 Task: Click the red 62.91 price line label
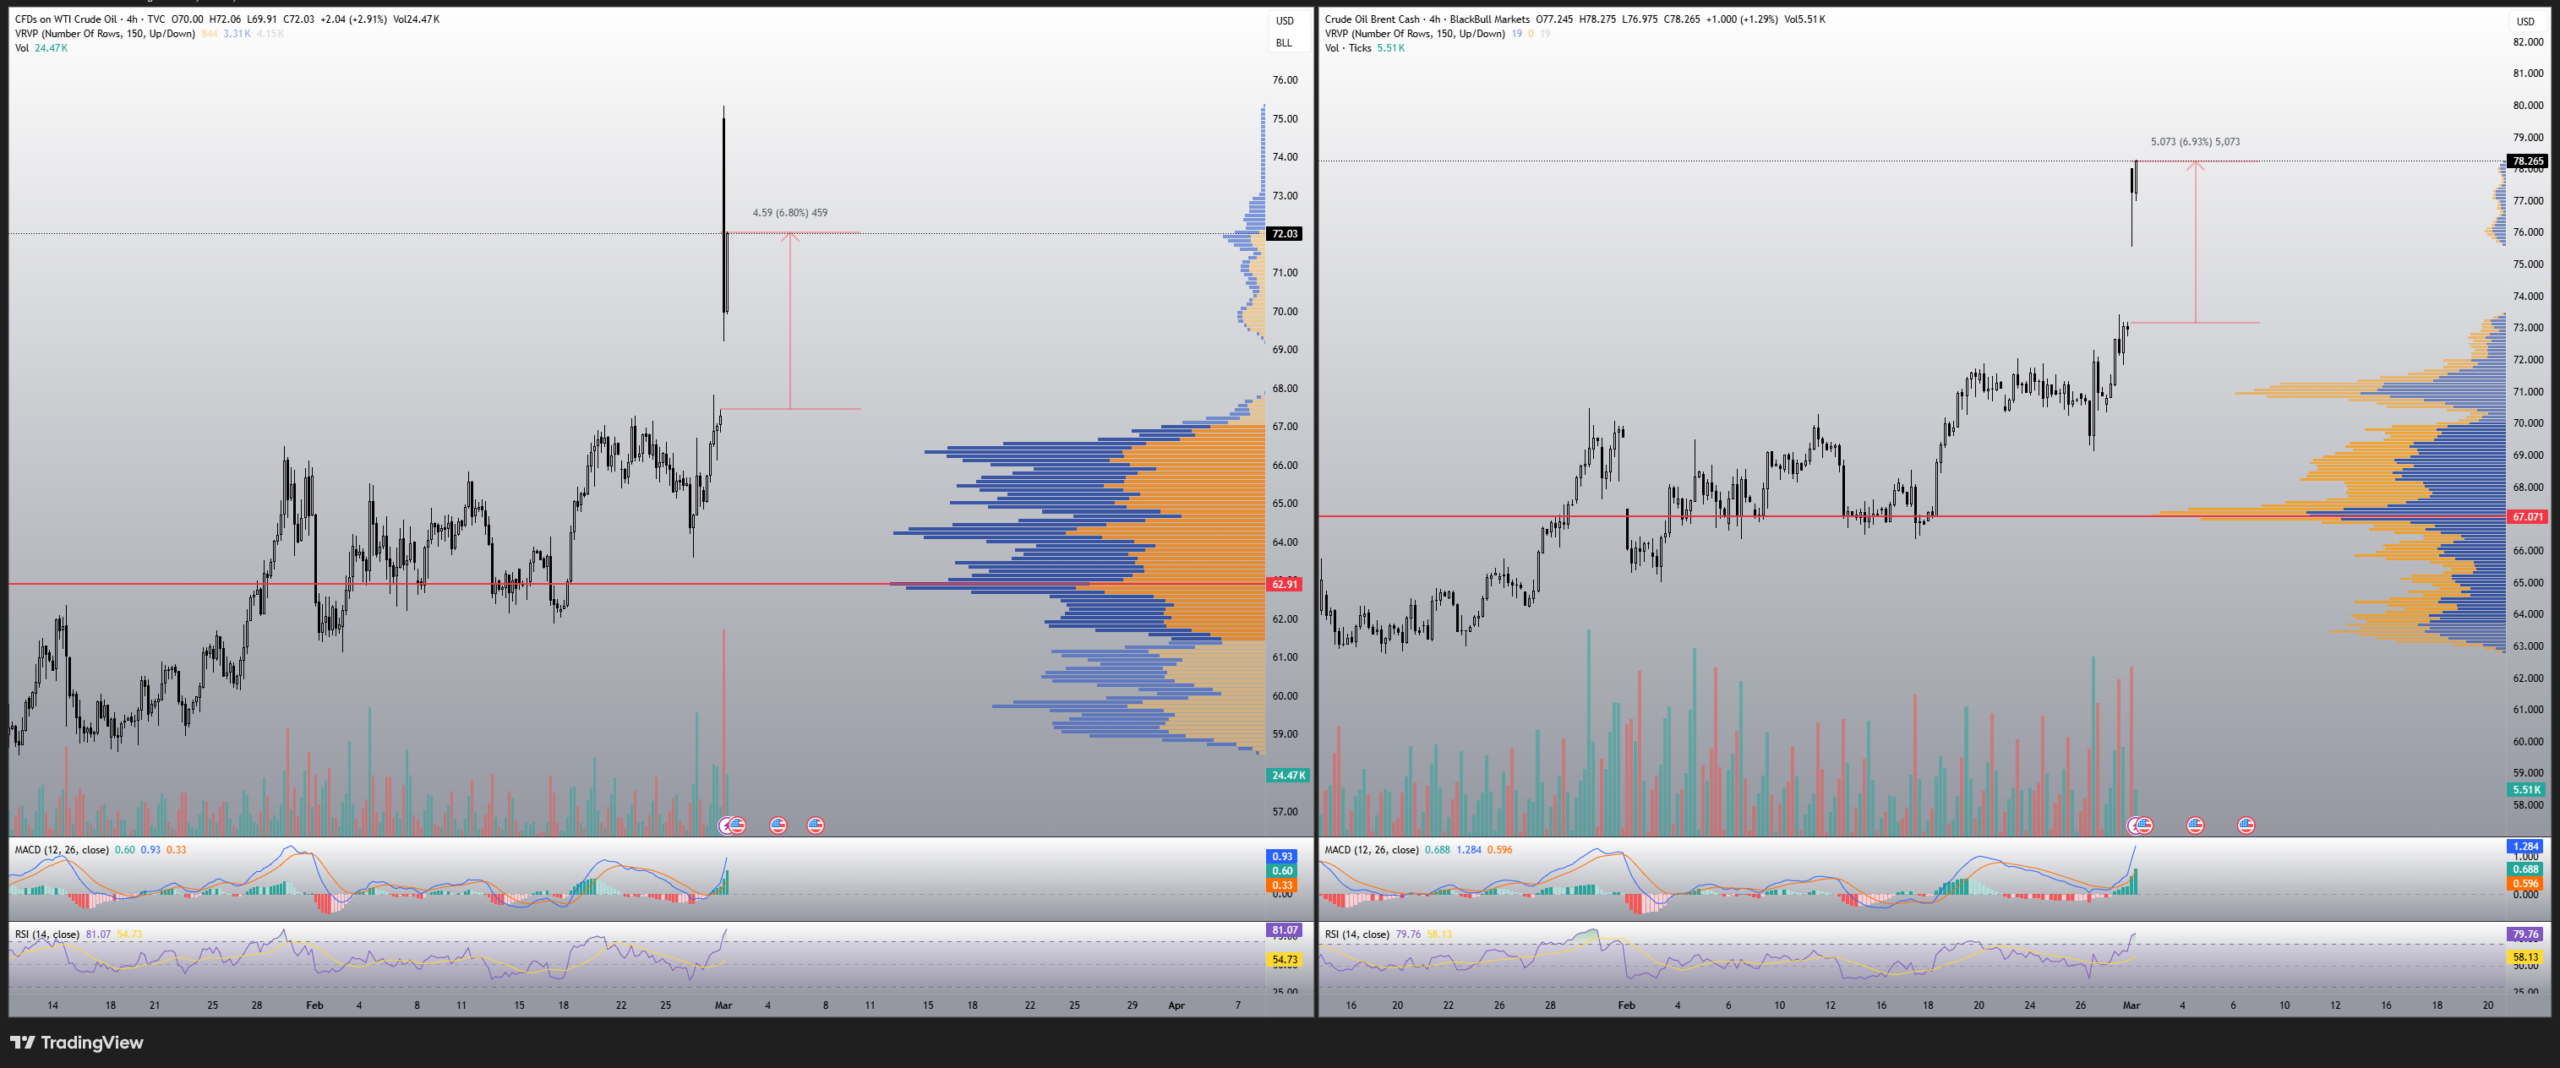click(x=1285, y=584)
